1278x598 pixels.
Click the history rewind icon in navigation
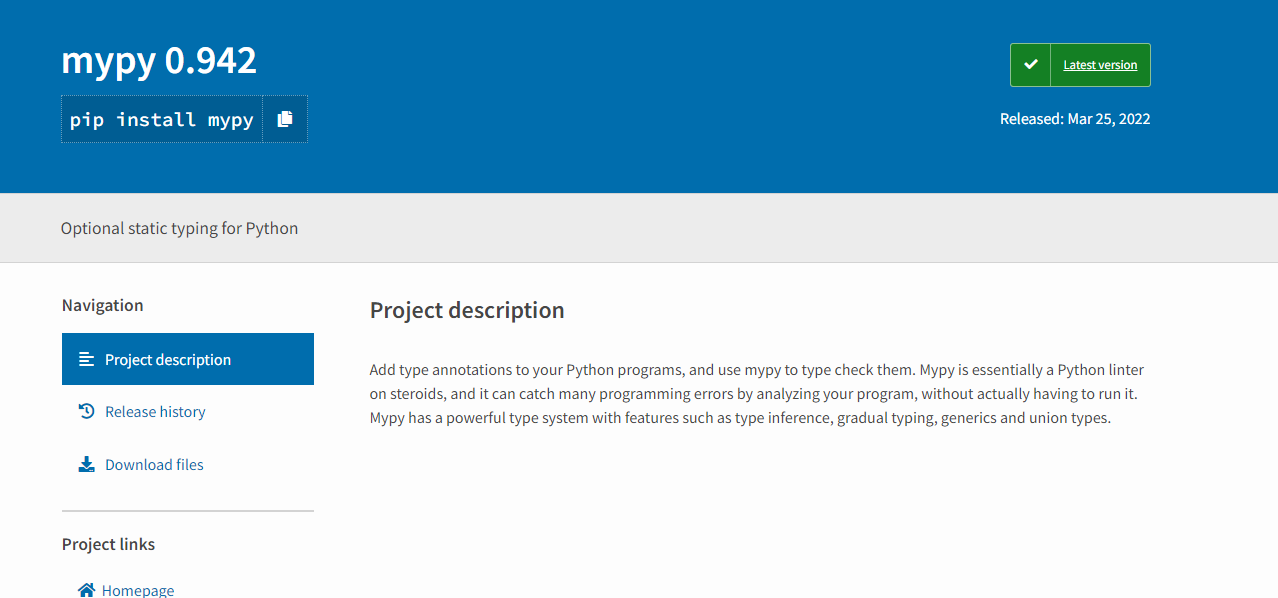[x=86, y=411]
